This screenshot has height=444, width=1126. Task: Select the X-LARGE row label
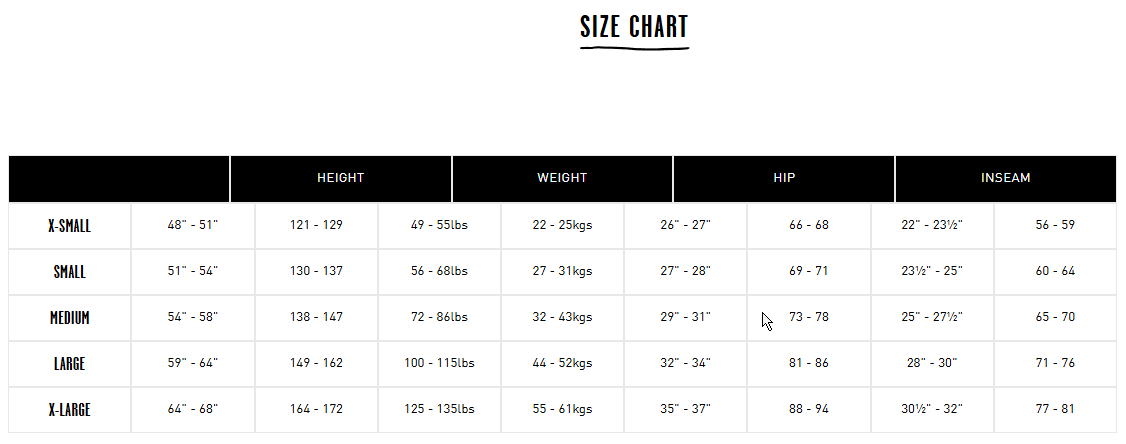tap(70, 410)
